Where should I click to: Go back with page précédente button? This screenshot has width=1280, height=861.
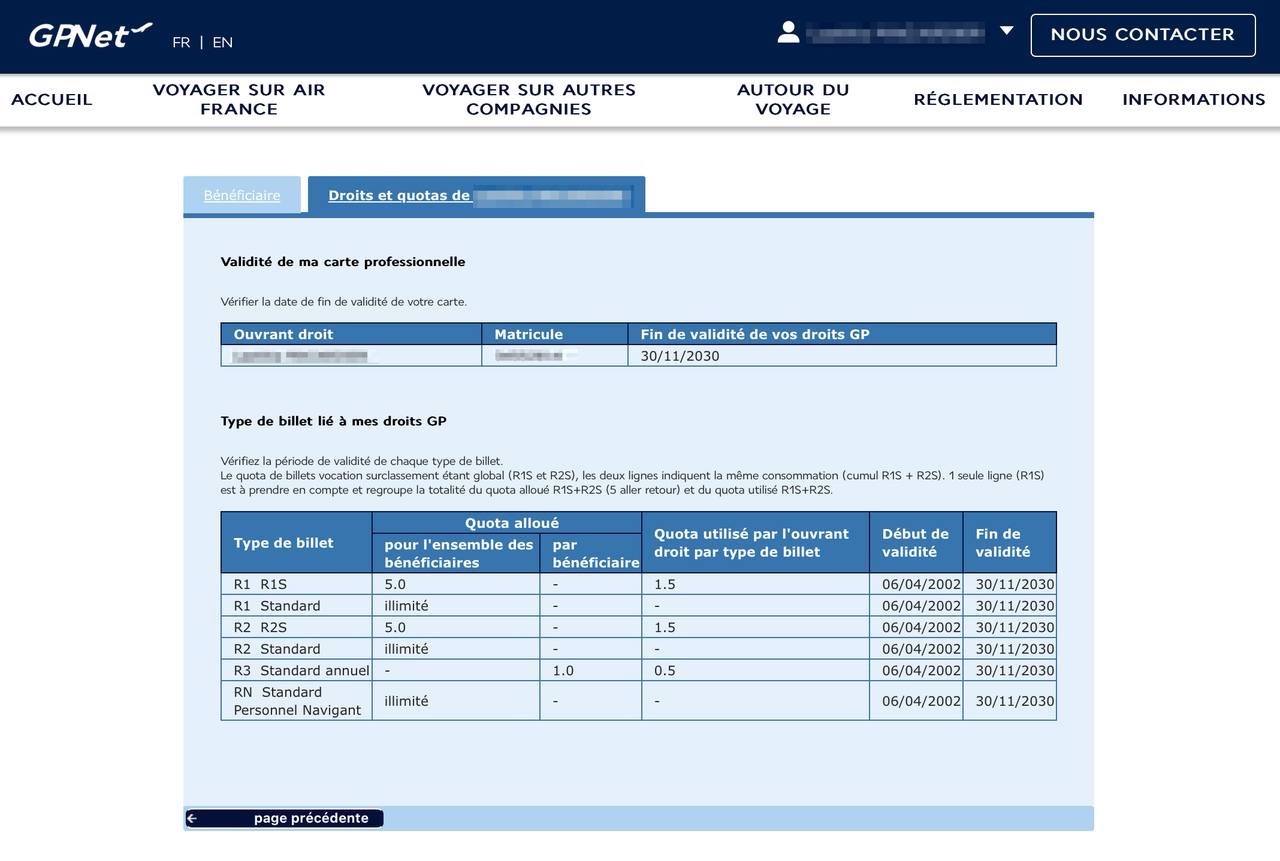point(284,818)
